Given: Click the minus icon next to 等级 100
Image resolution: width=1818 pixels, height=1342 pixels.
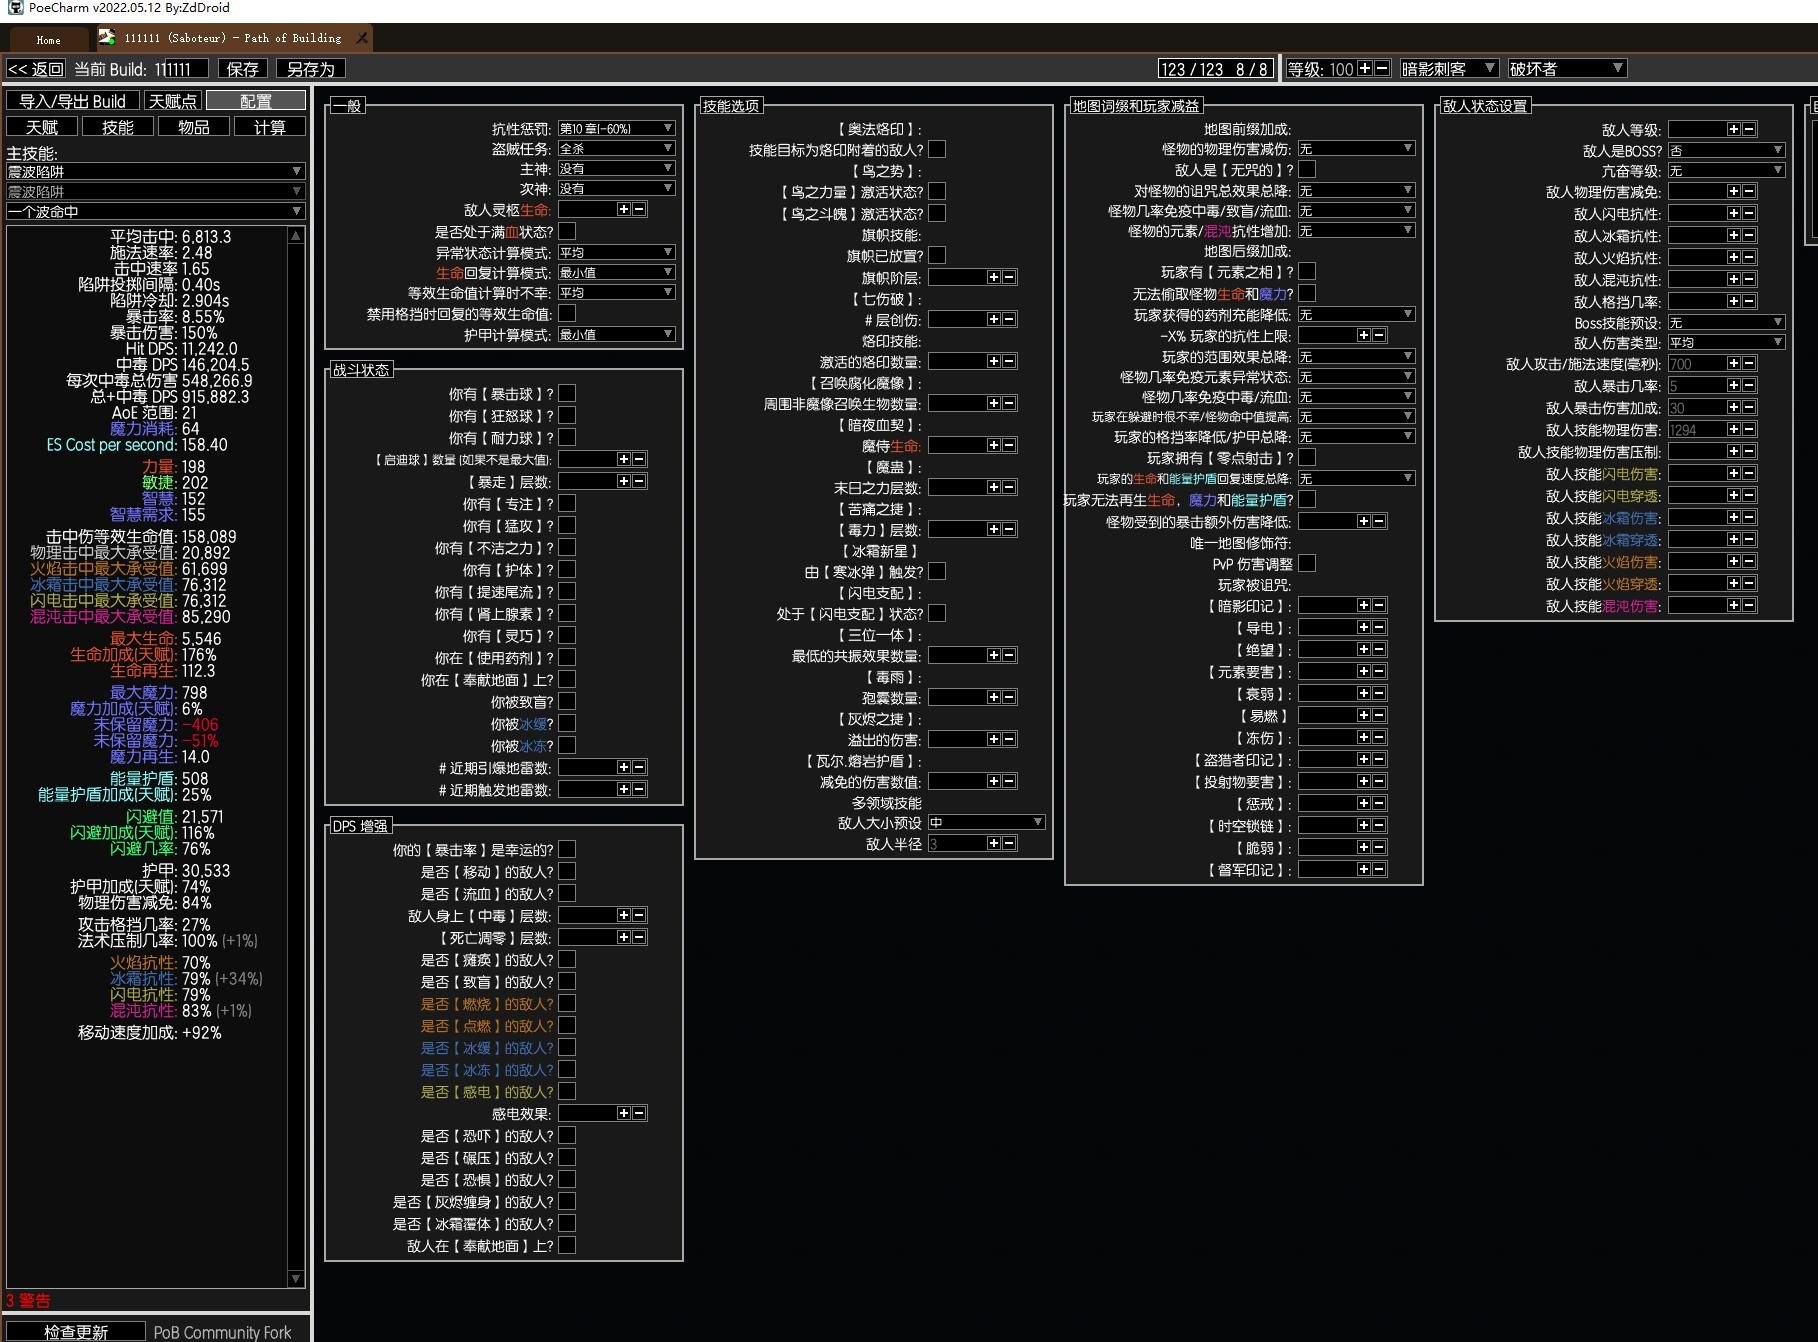Looking at the screenshot, I should pyautogui.click(x=1382, y=69).
